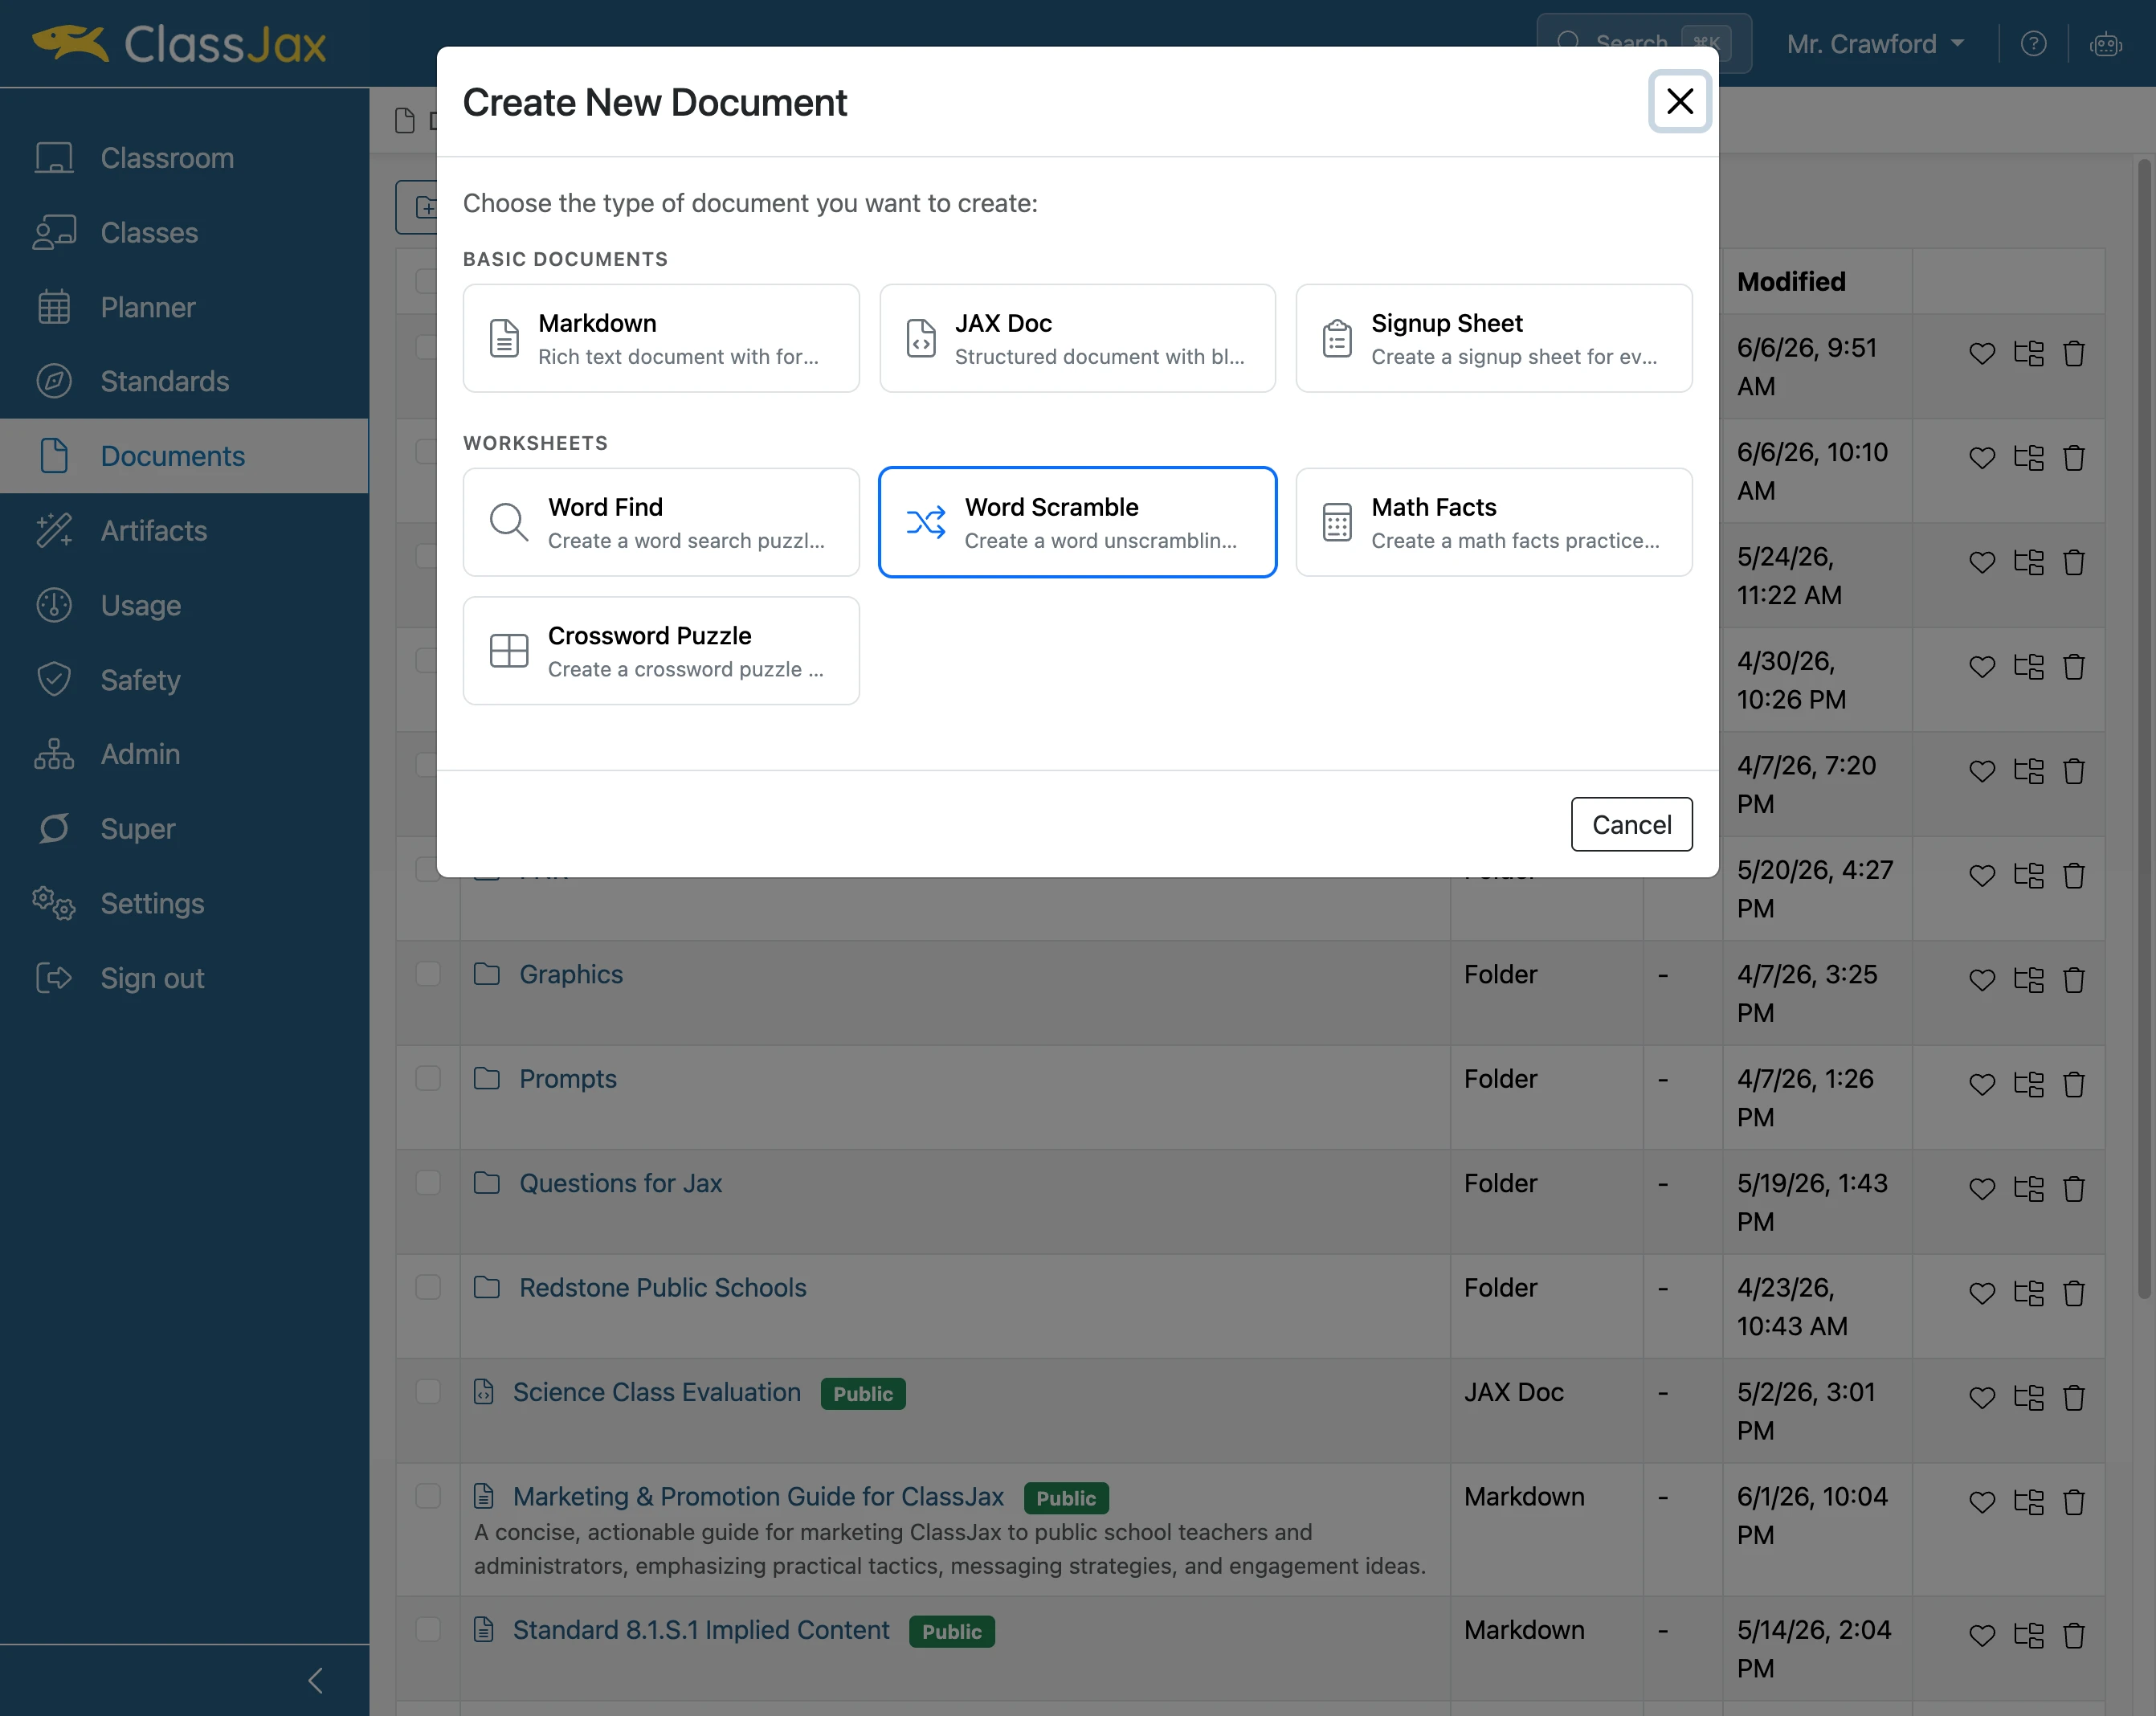2156x1716 pixels.
Task: Select the Math Facts worksheet
Action: pyautogui.click(x=1493, y=522)
